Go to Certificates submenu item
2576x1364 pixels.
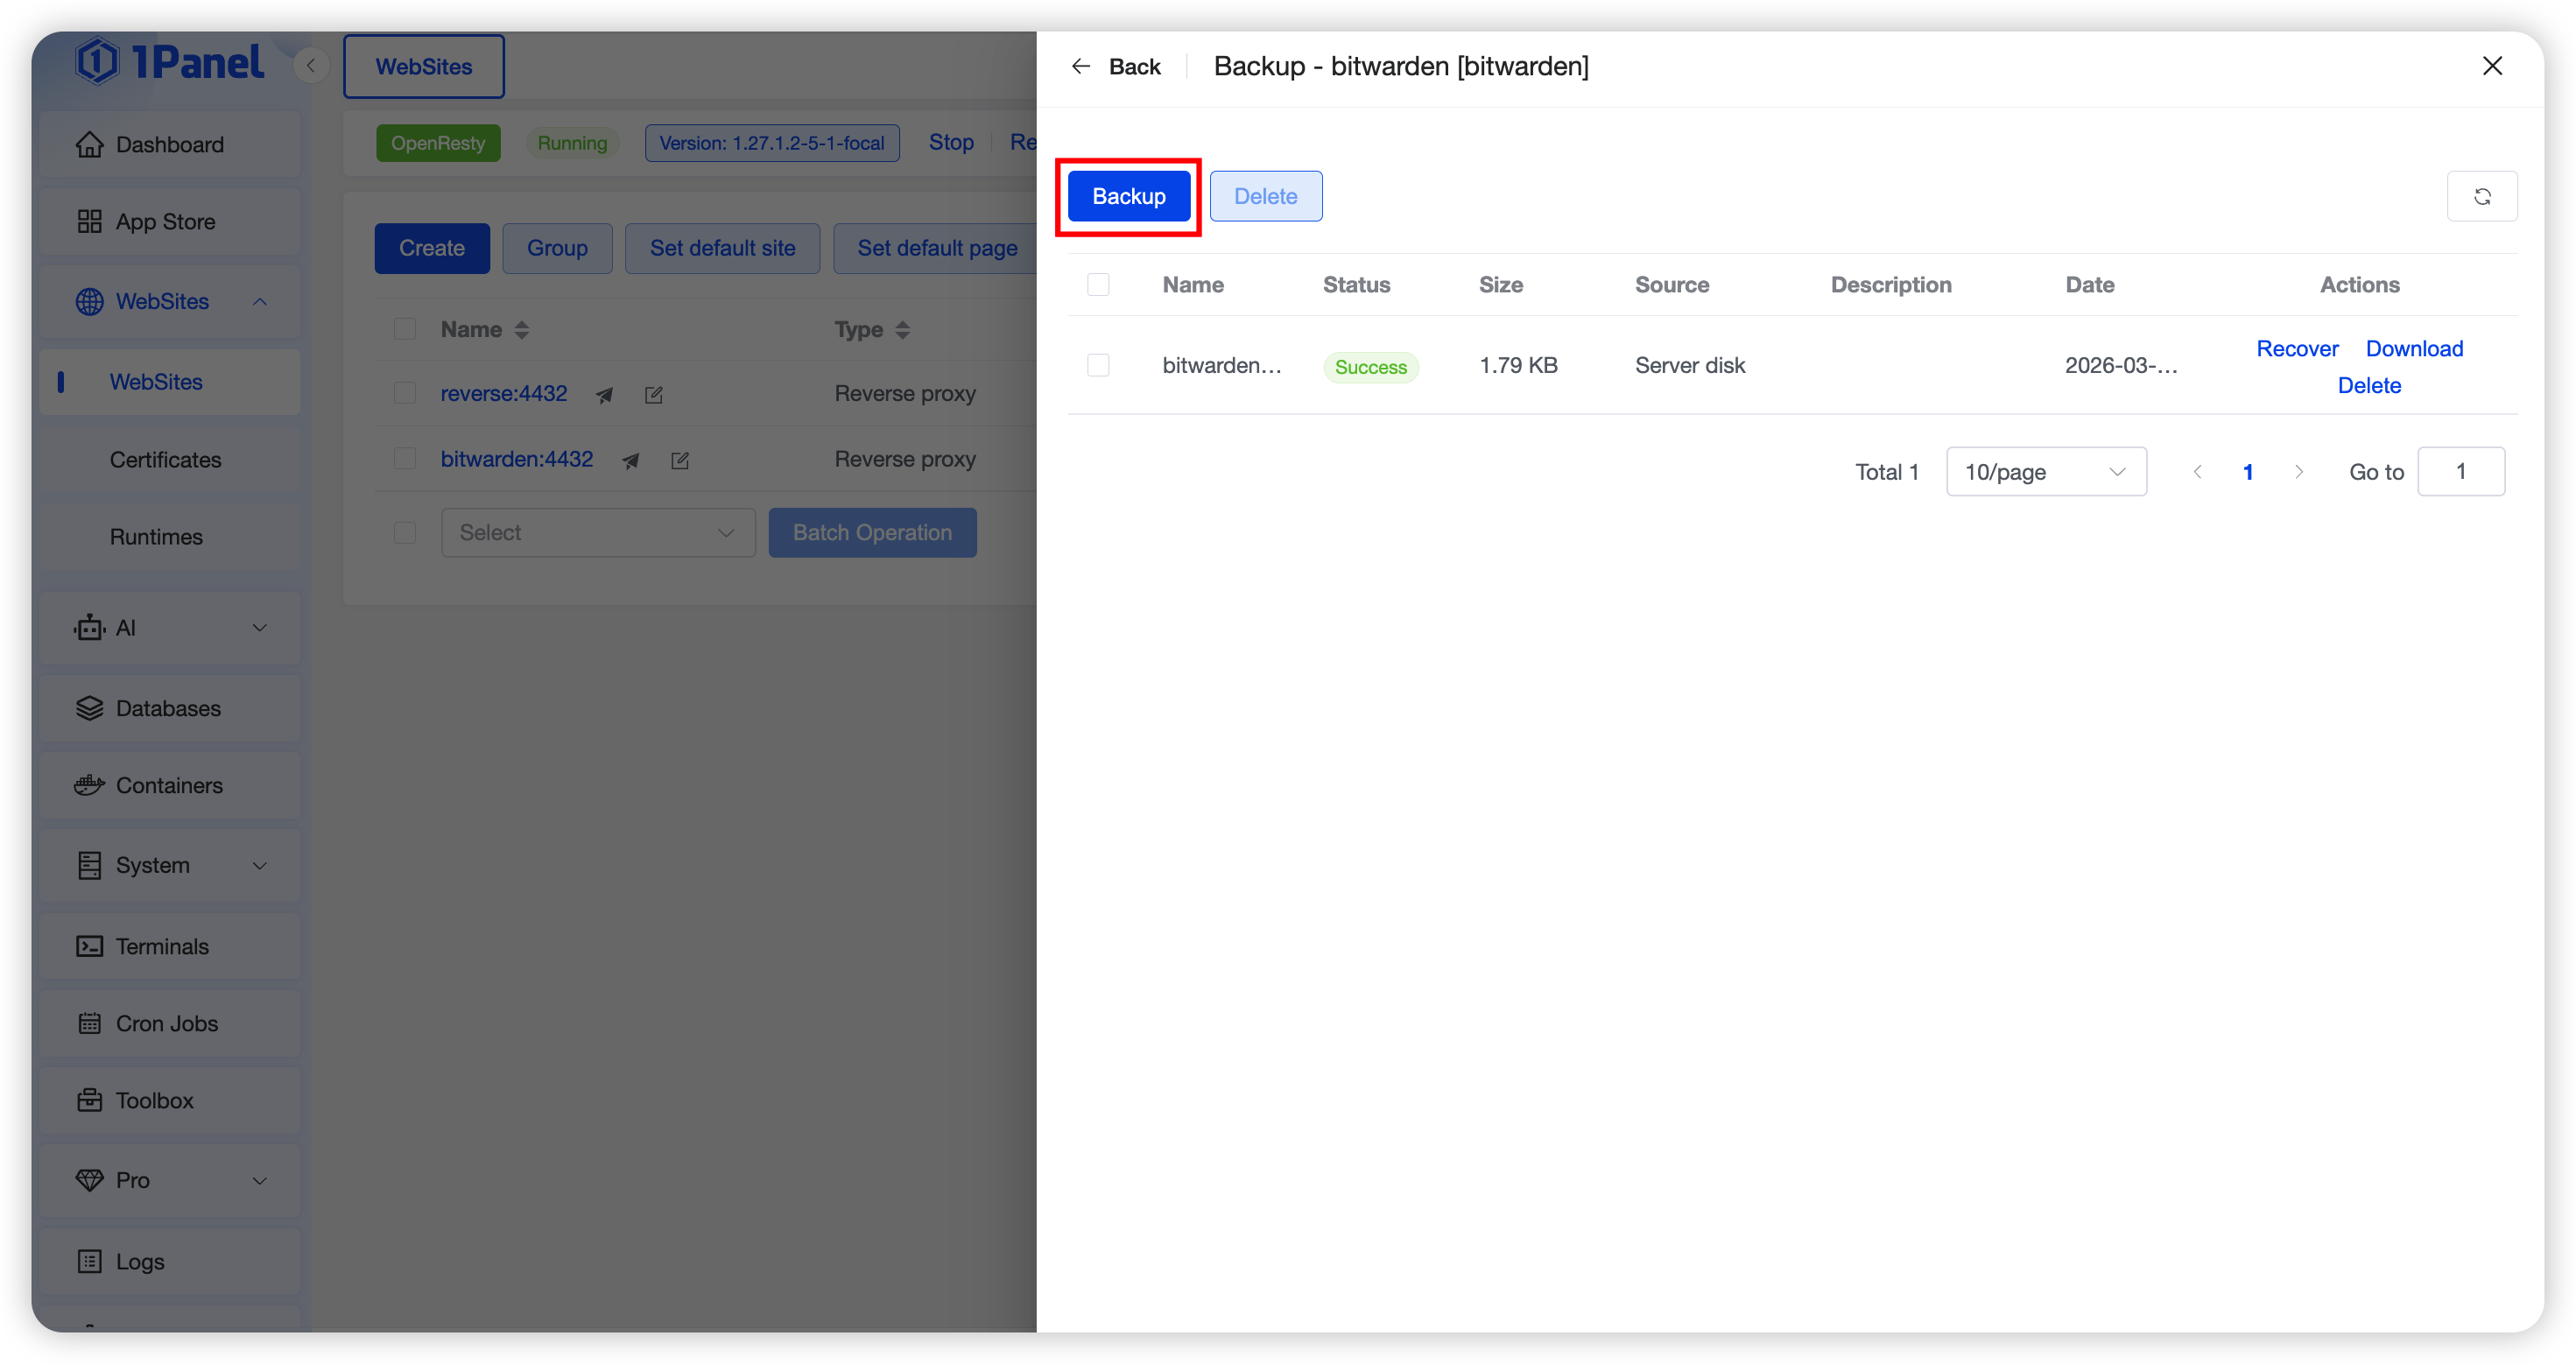[x=165, y=460]
